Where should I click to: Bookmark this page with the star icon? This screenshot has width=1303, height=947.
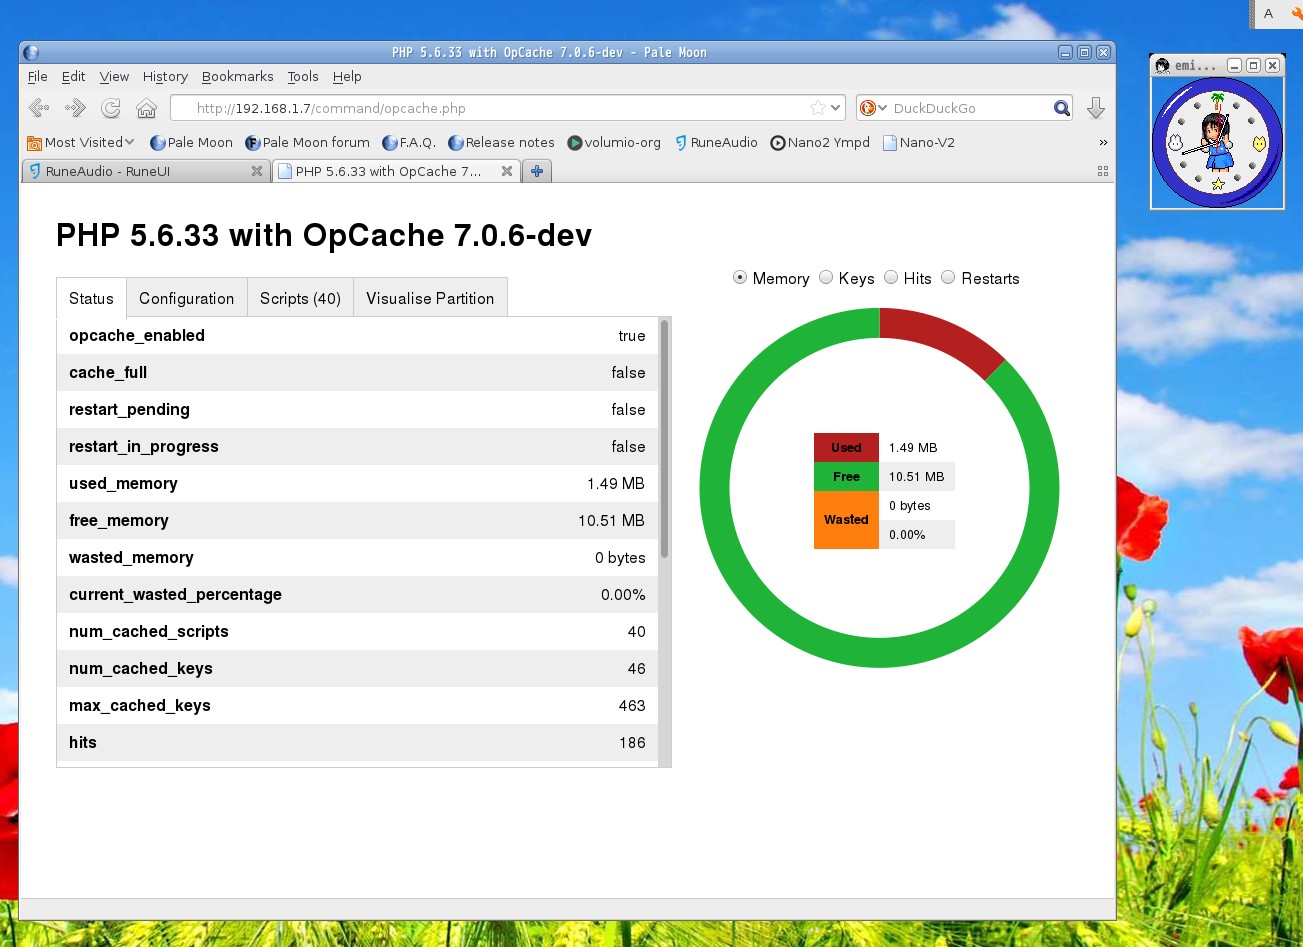817,108
